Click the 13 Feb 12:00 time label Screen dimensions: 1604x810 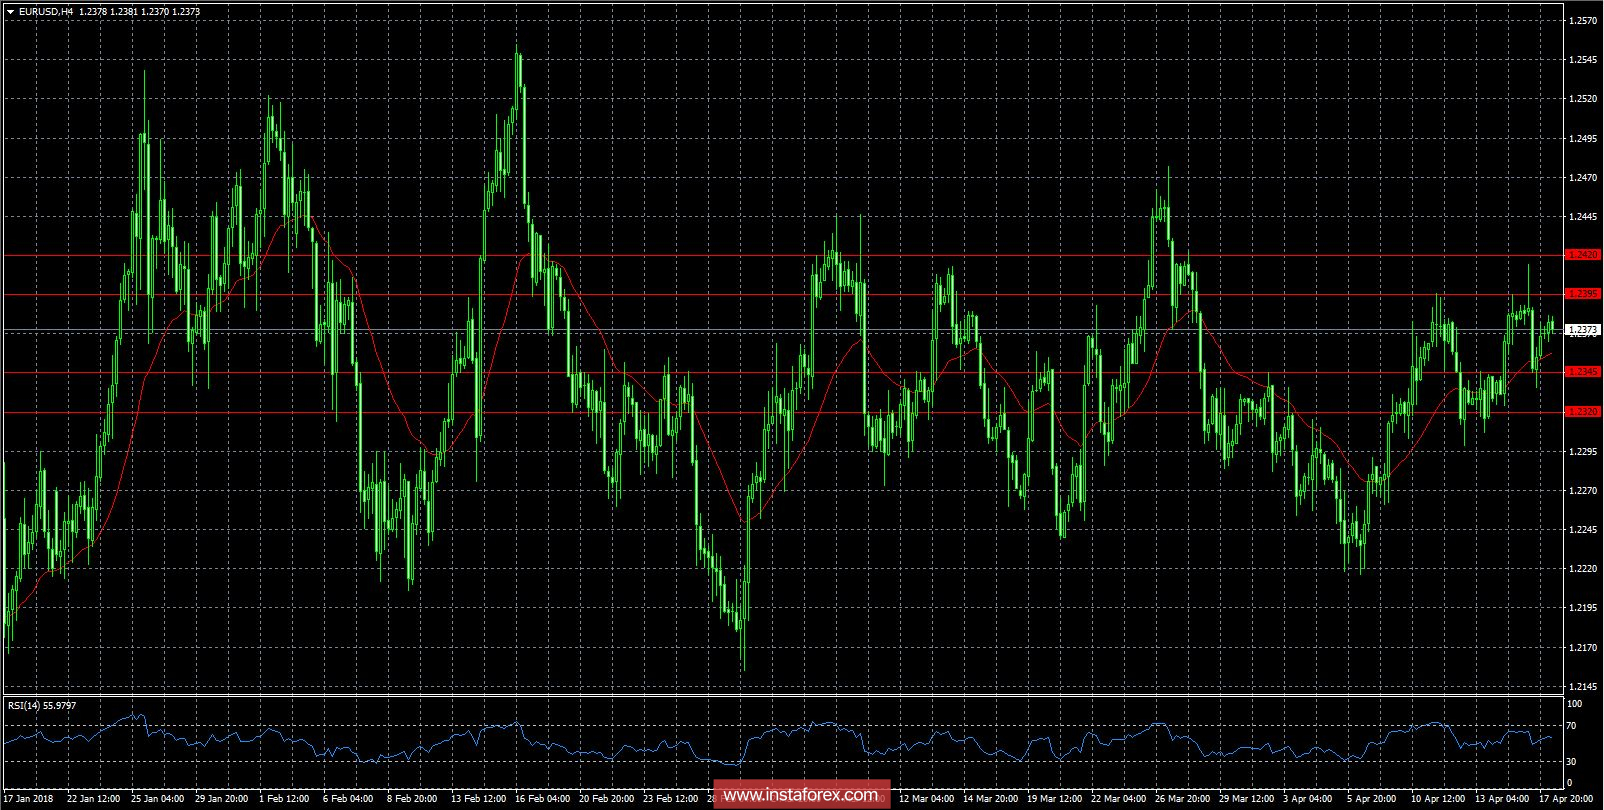tap(480, 799)
